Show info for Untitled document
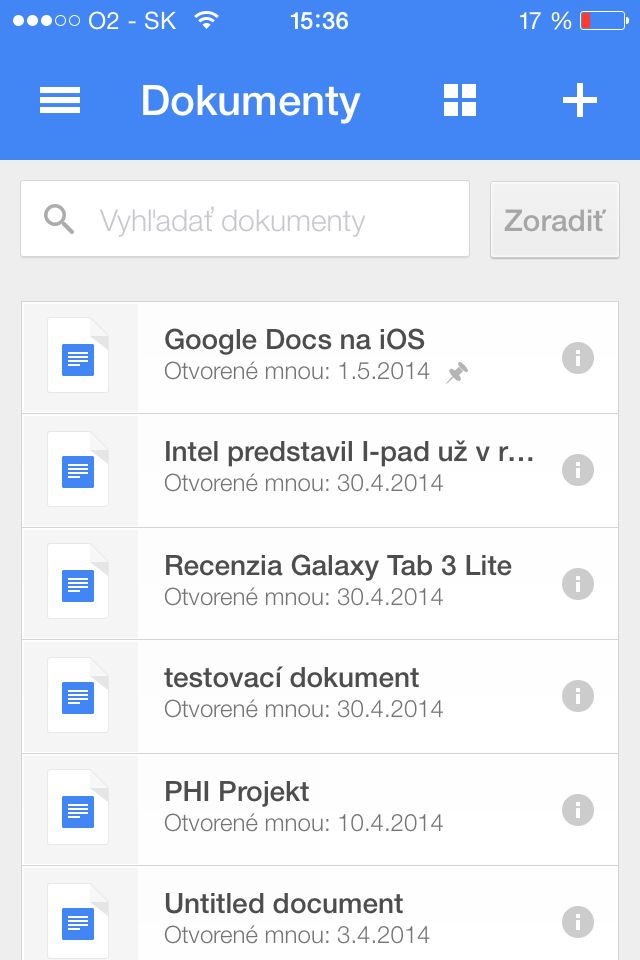 [578, 921]
